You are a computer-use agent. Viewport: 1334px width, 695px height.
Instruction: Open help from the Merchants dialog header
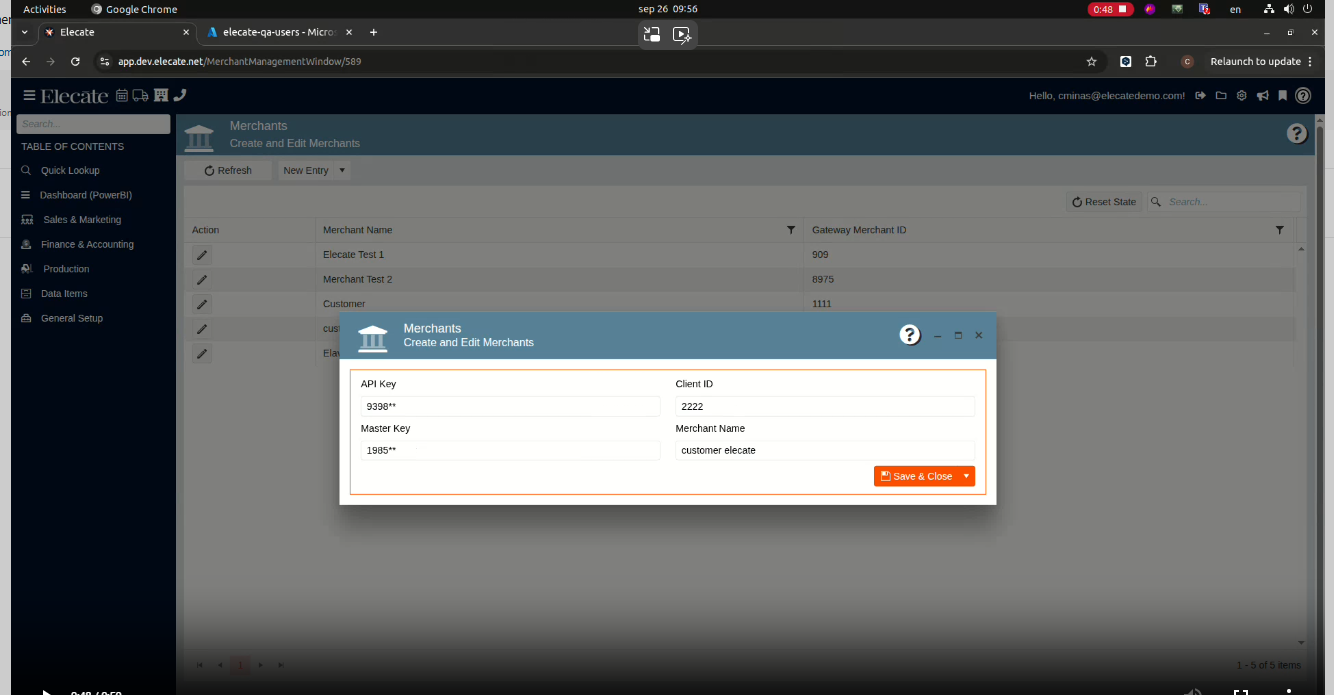tap(909, 335)
